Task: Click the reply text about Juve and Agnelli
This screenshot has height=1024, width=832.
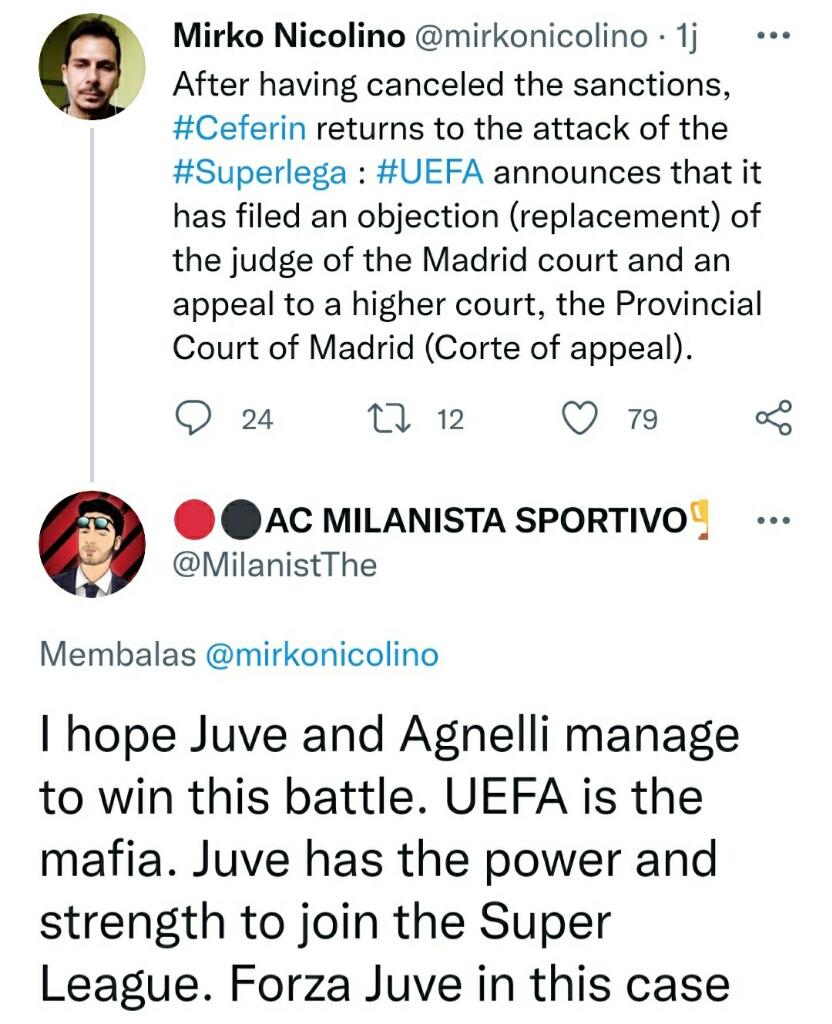Action: (390, 860)
